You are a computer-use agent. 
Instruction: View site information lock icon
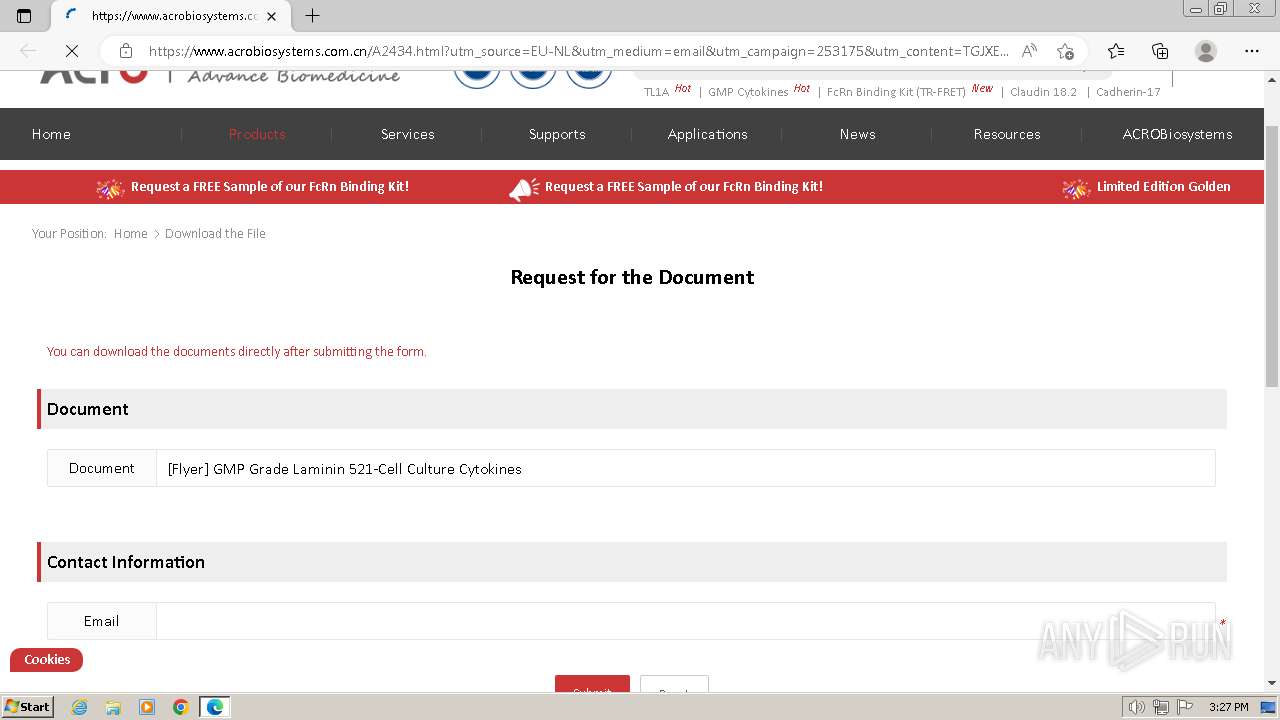[x=125, y=51]
